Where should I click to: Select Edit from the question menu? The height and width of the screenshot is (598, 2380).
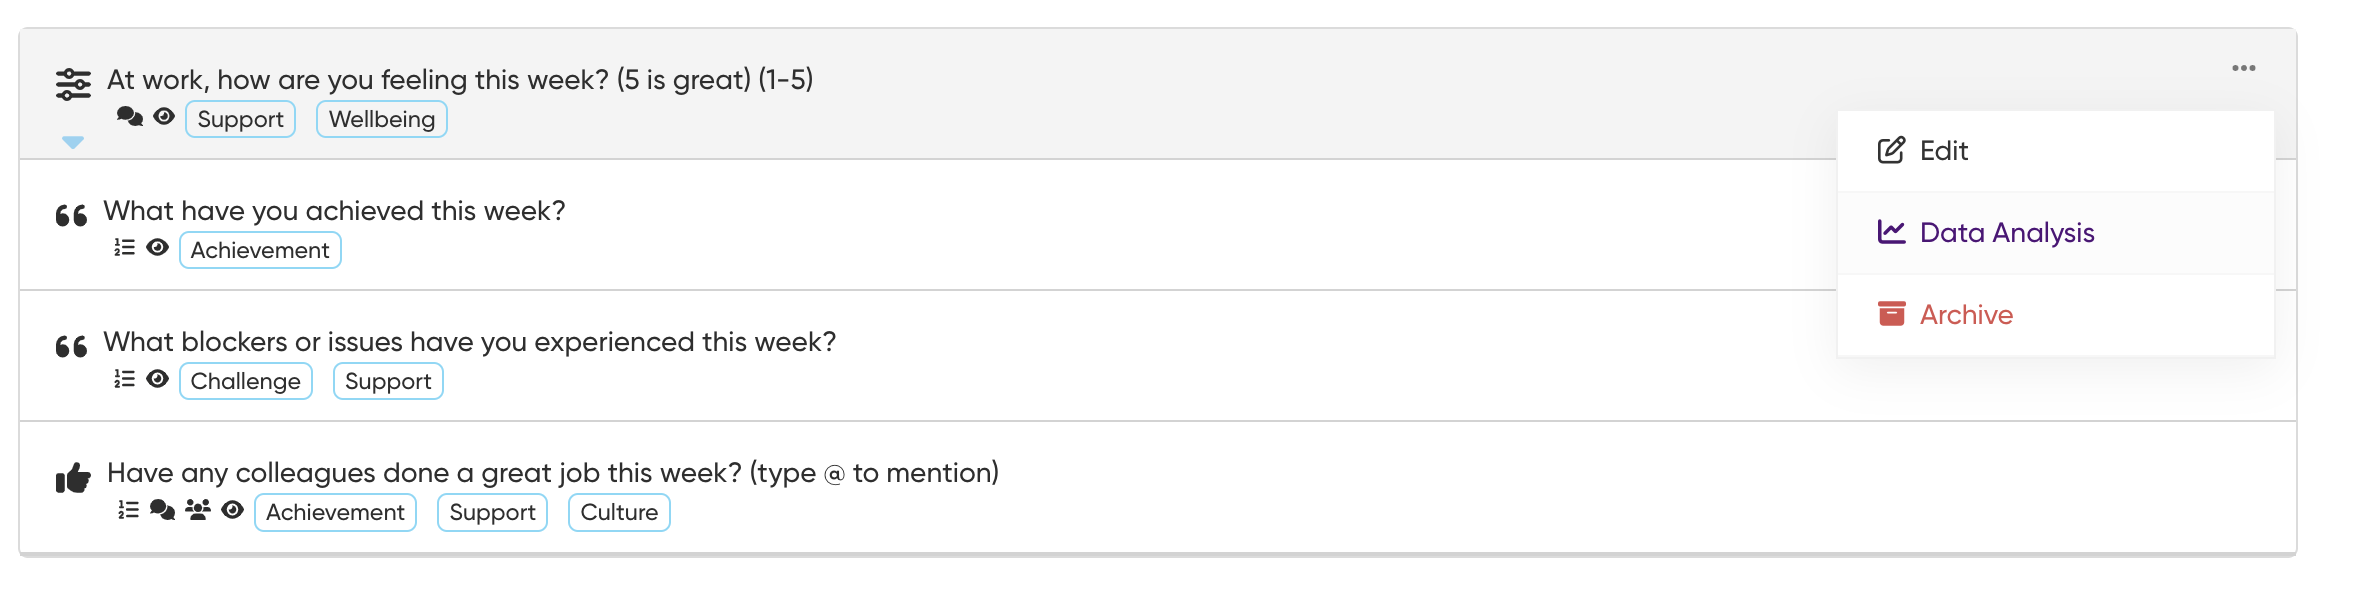click(1943, 151)
